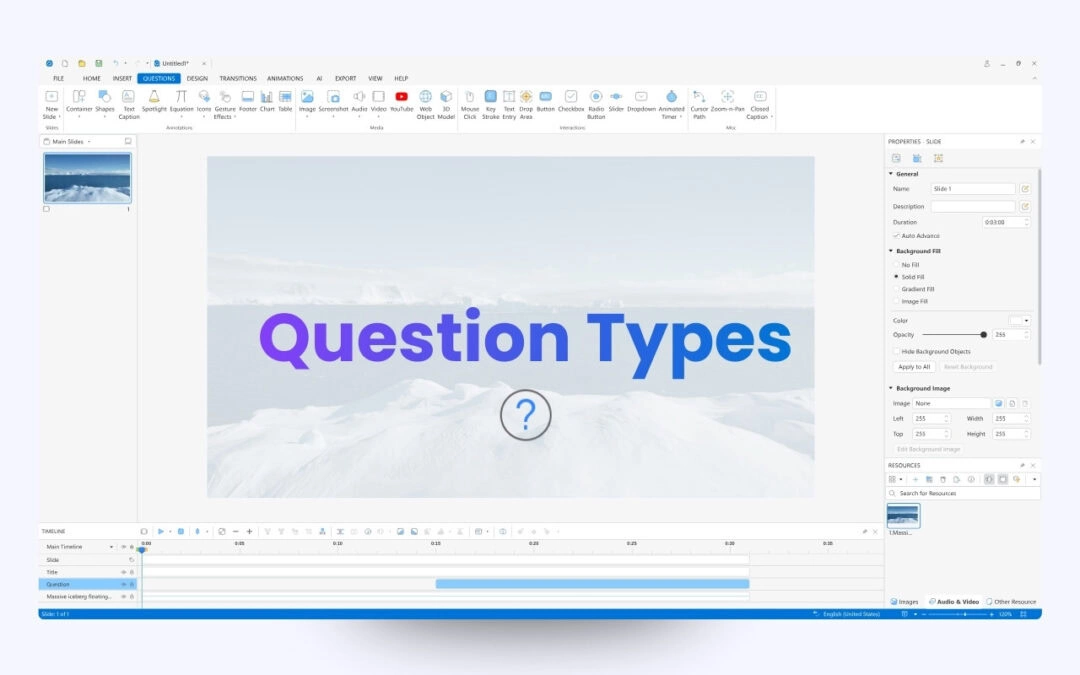Insert a Chart
Viewport: 1080px width, 675px height.
click(267, 101)
